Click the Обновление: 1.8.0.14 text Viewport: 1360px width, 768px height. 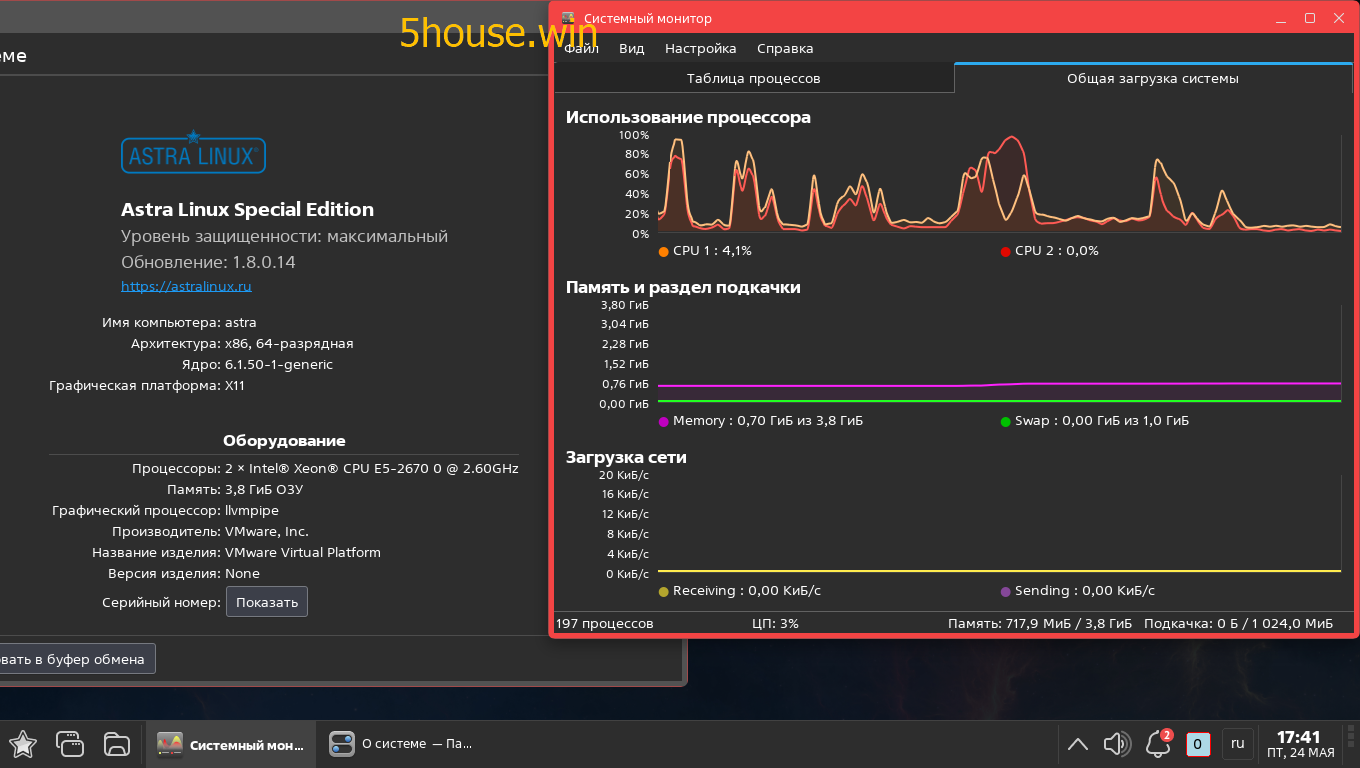point(208,262)
